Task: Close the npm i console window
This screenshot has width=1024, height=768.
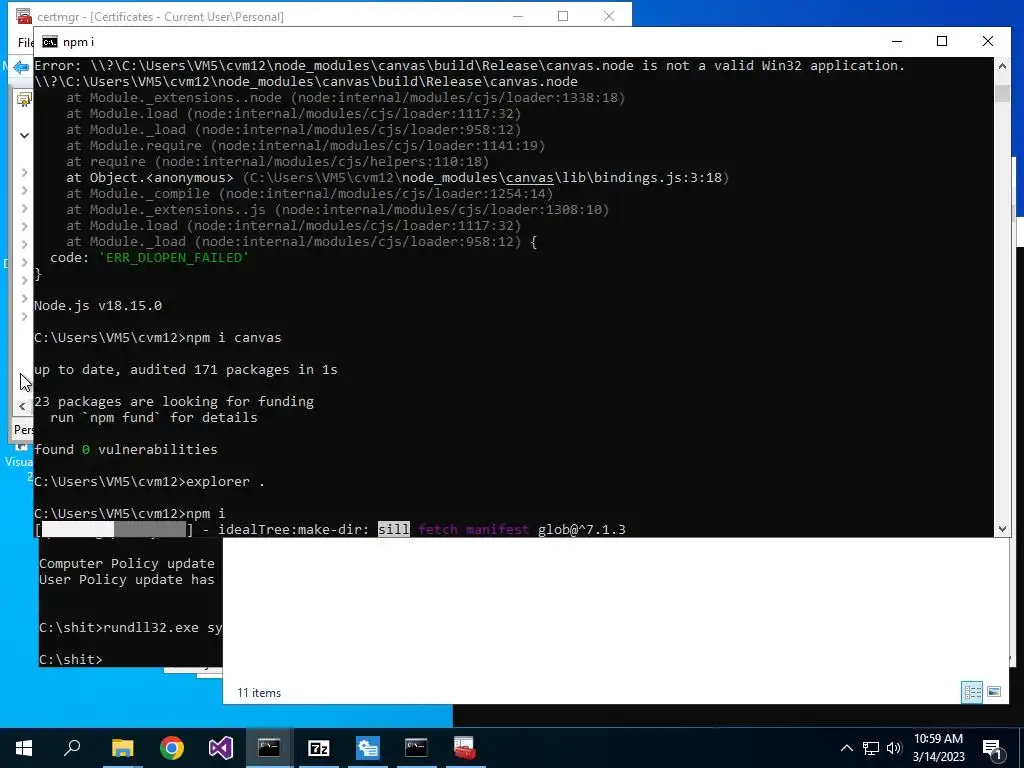Action: (x=987, y=41)
